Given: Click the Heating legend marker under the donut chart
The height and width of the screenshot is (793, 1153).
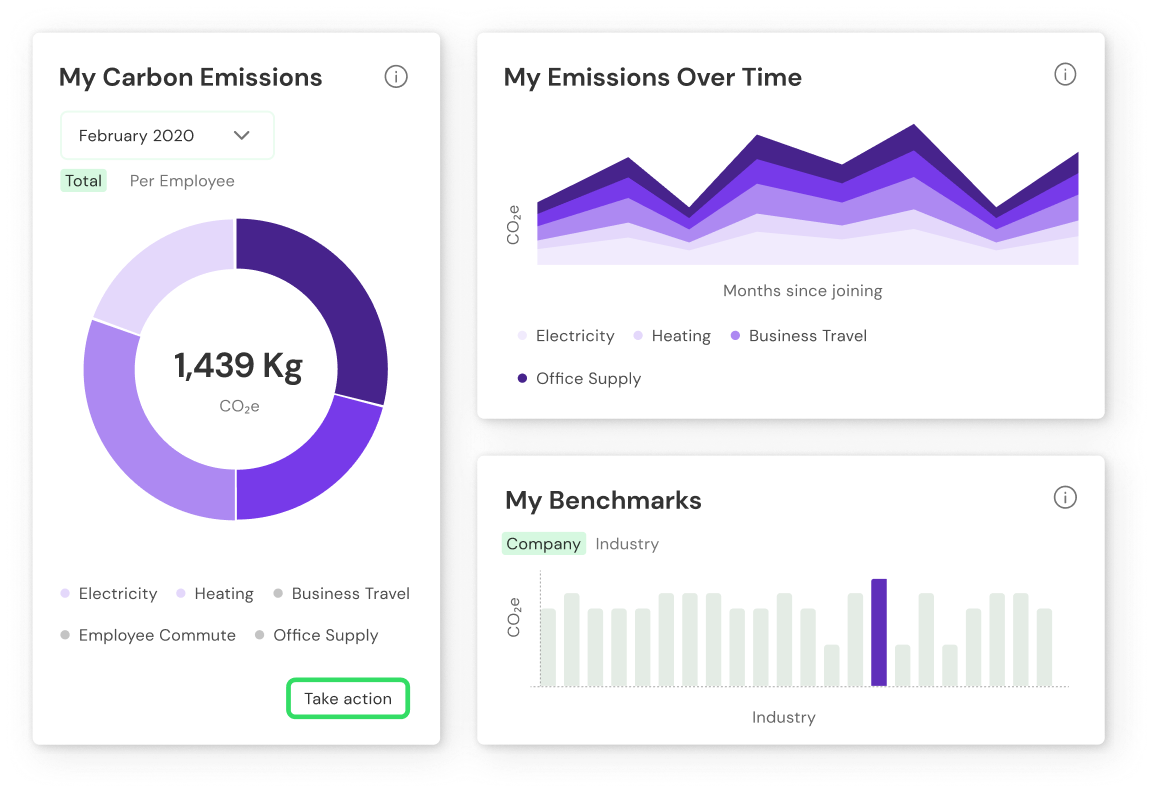Looking at the screenshot, I should pos(180,593).
